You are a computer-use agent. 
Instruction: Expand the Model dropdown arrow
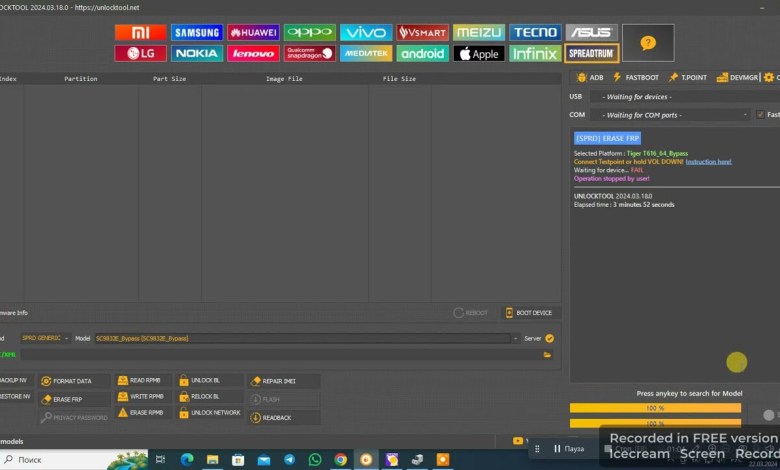[515, 339]
